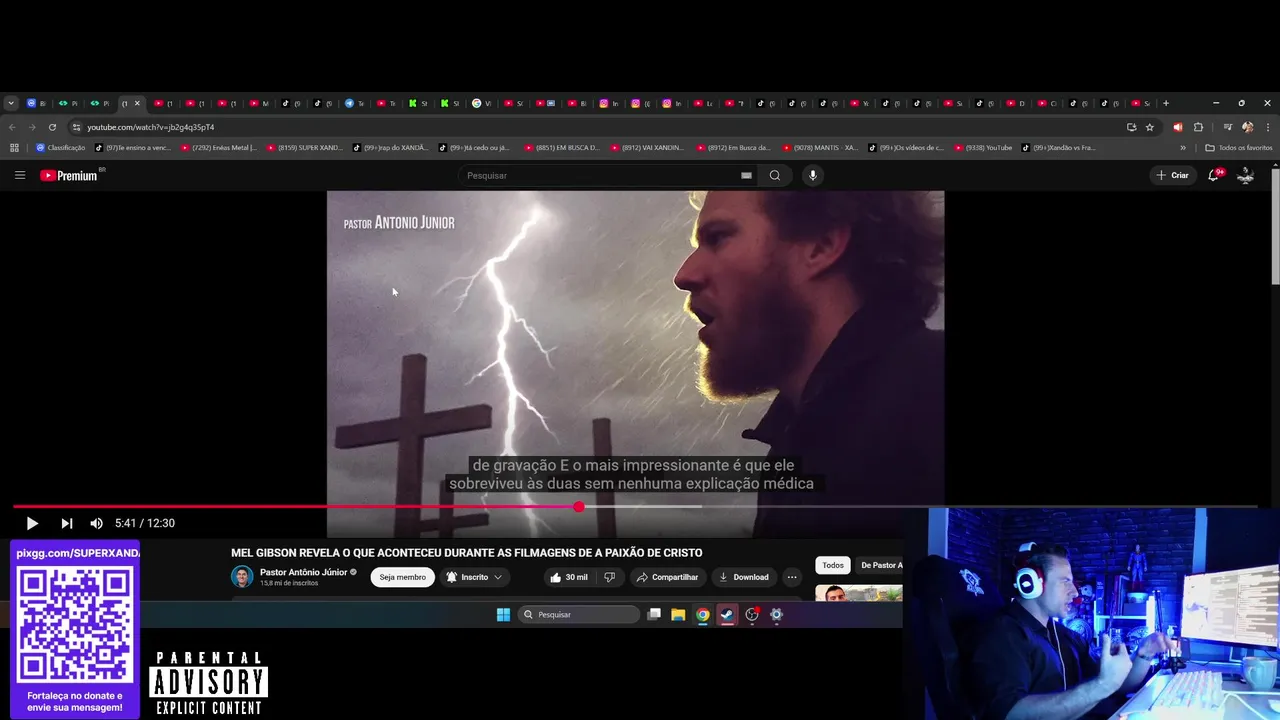Open the three-dot more actions menu

[x=792, y=577]
